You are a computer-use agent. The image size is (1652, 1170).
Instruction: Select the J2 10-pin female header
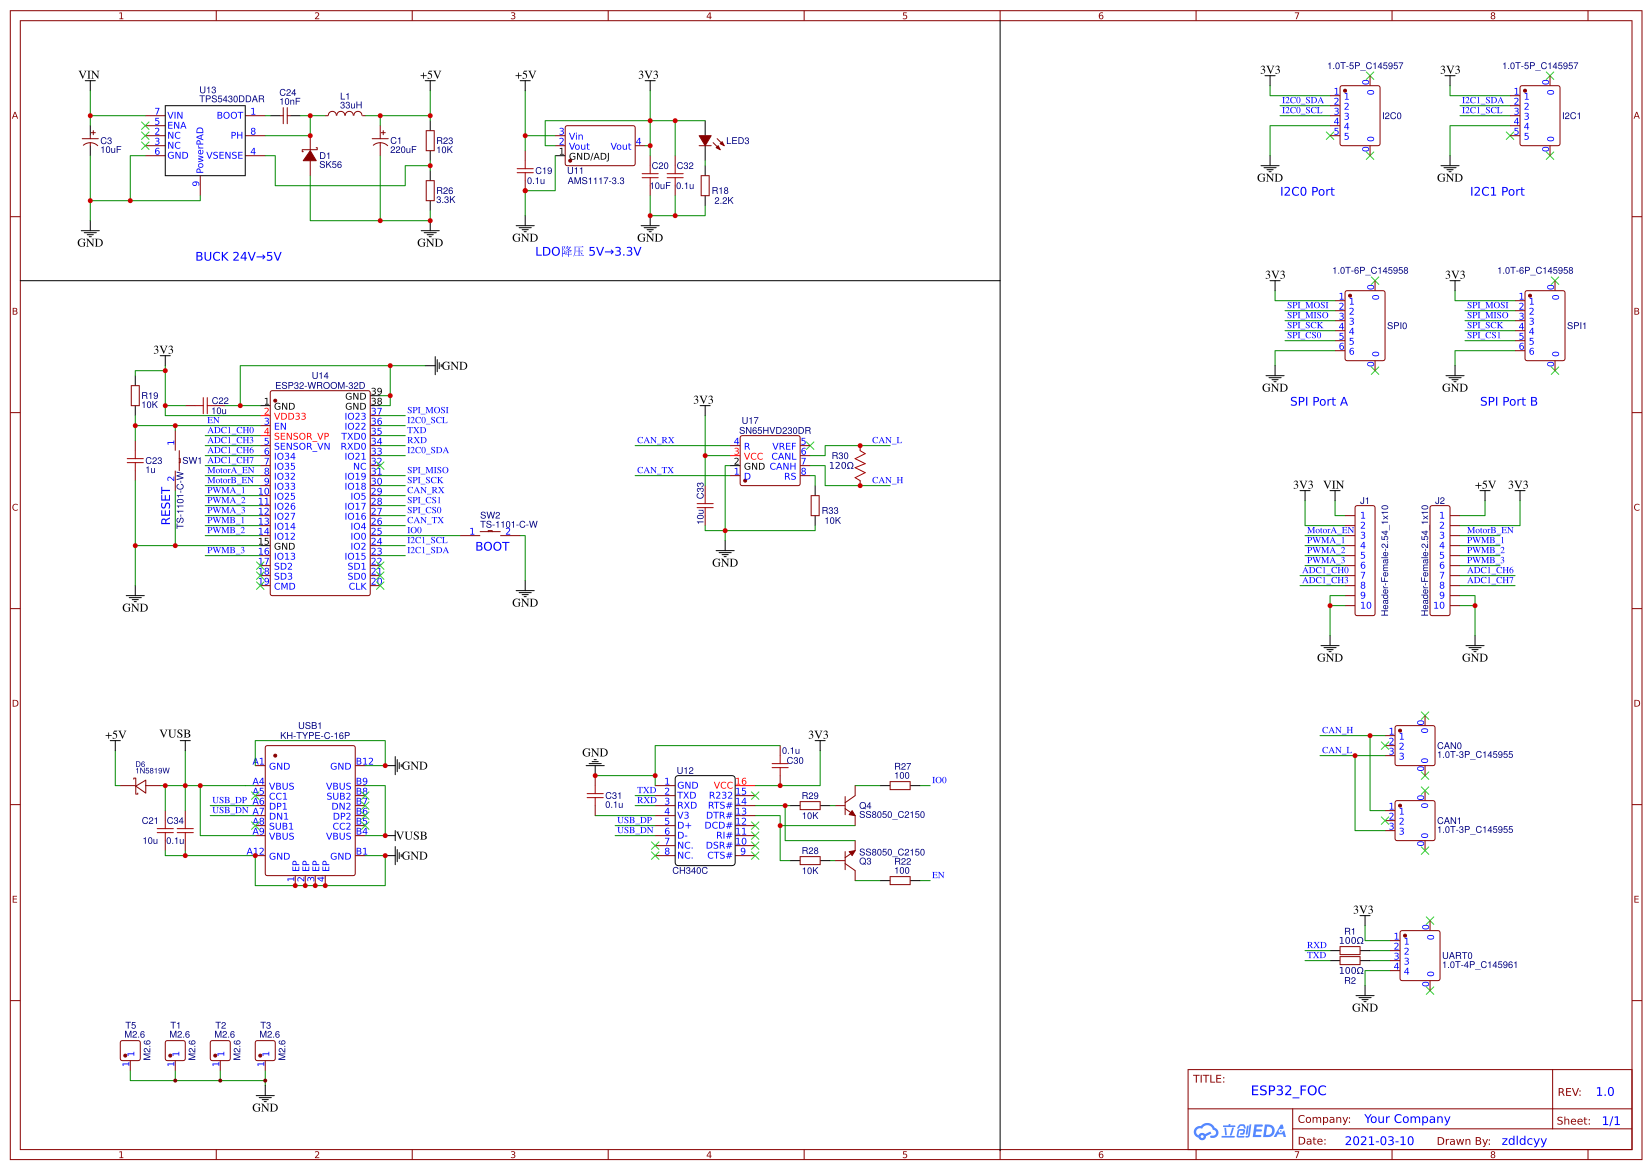(x=1440, y=560)
